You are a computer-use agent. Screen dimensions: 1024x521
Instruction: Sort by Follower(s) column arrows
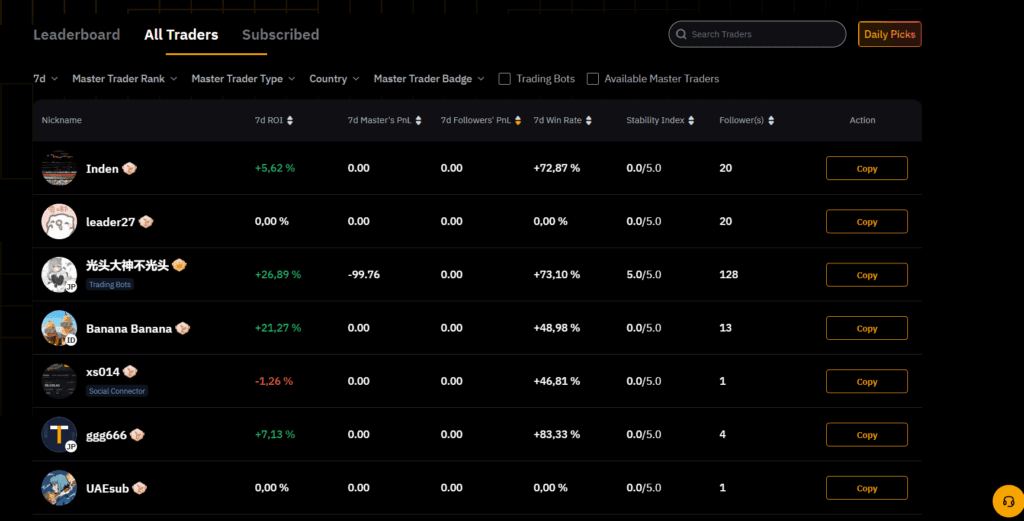pyautogui.click(x=771, y=121)
